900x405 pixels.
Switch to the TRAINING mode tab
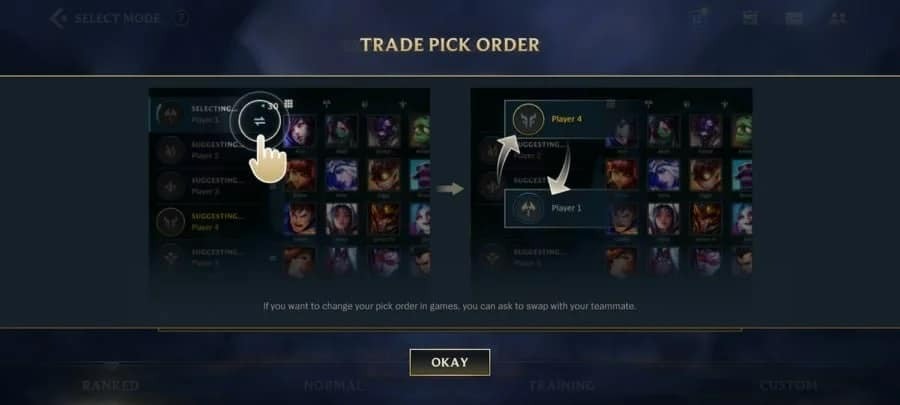(561, 385)
